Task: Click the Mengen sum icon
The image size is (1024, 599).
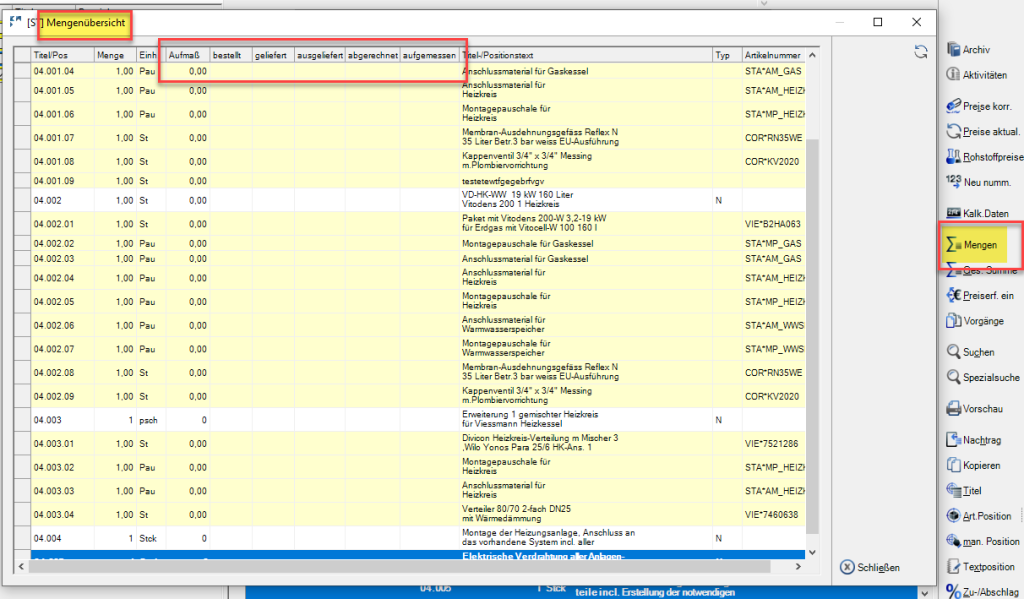Action: click(953, 245)
